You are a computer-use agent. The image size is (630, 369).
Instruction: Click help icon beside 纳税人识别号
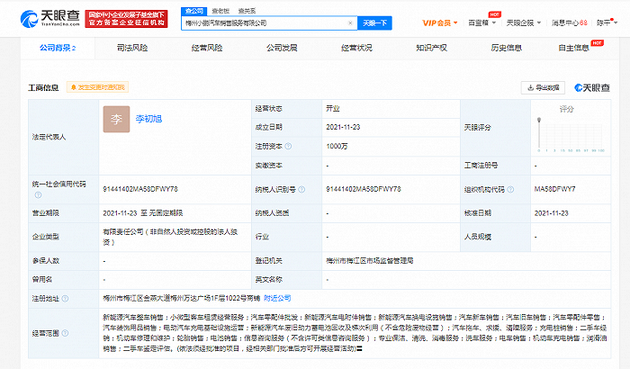301,189
